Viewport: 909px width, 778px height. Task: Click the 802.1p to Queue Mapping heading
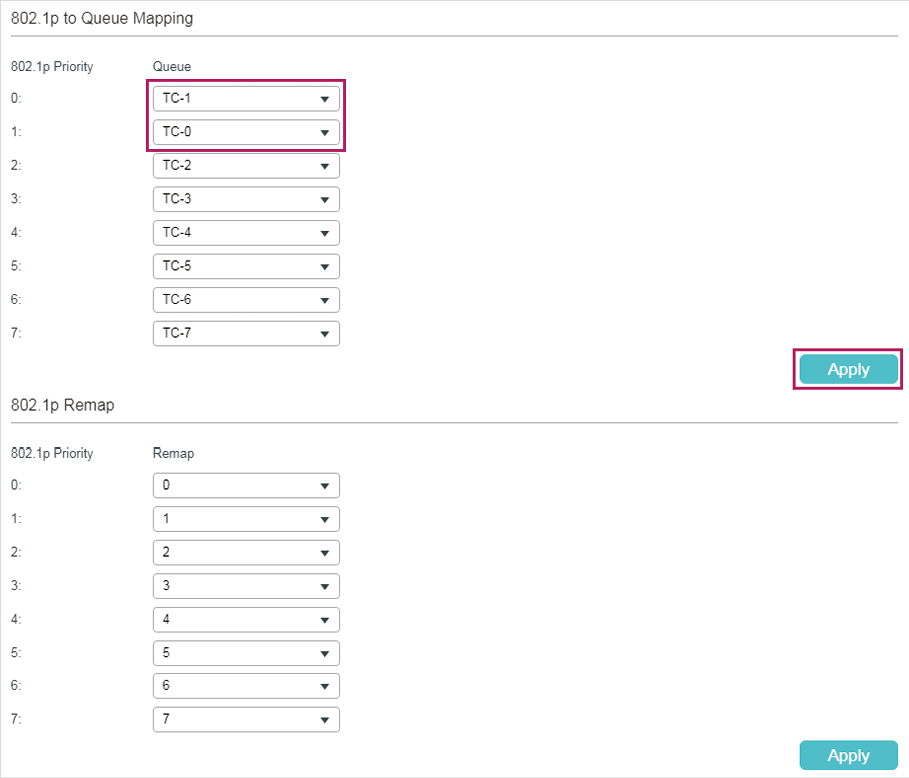[102, 19]
